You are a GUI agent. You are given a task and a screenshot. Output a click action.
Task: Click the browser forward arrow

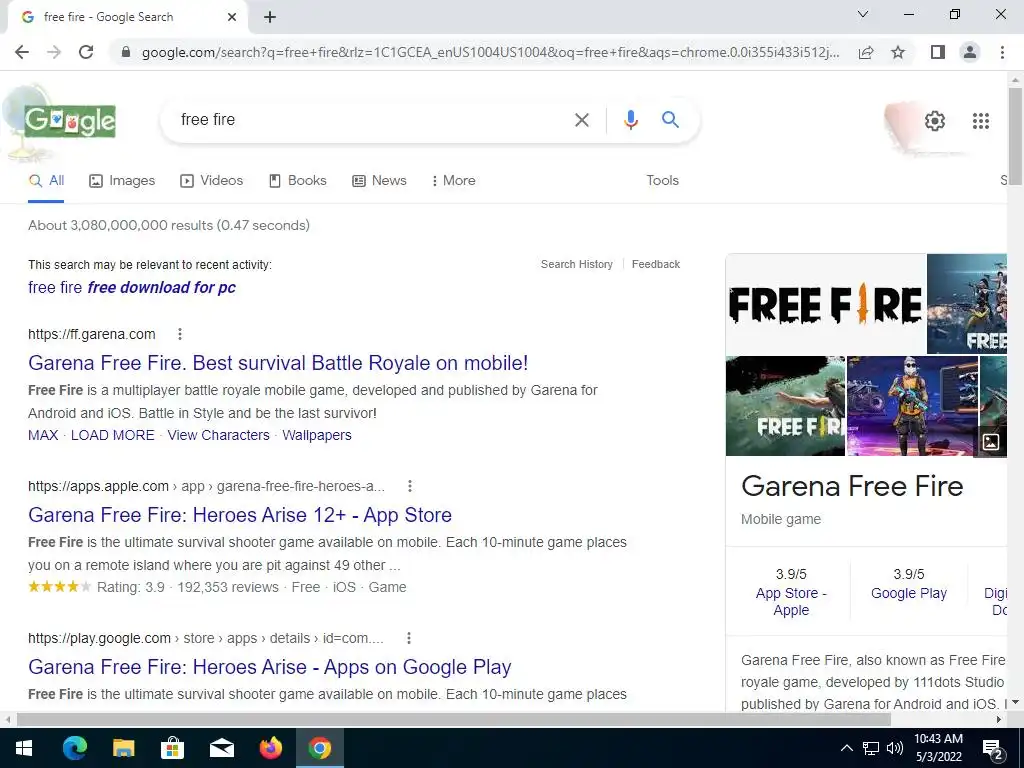click(x=54, y=52)
